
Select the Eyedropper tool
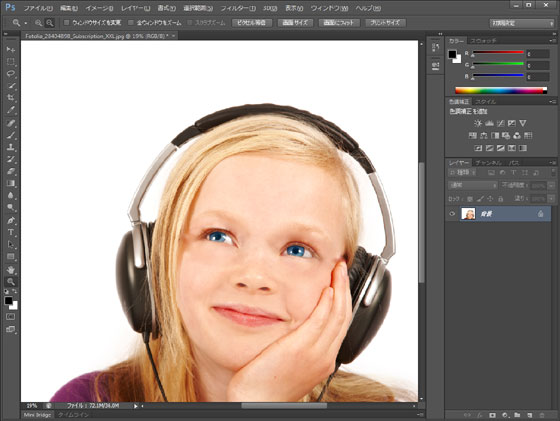pyautogui.click(x=11, y=110)
